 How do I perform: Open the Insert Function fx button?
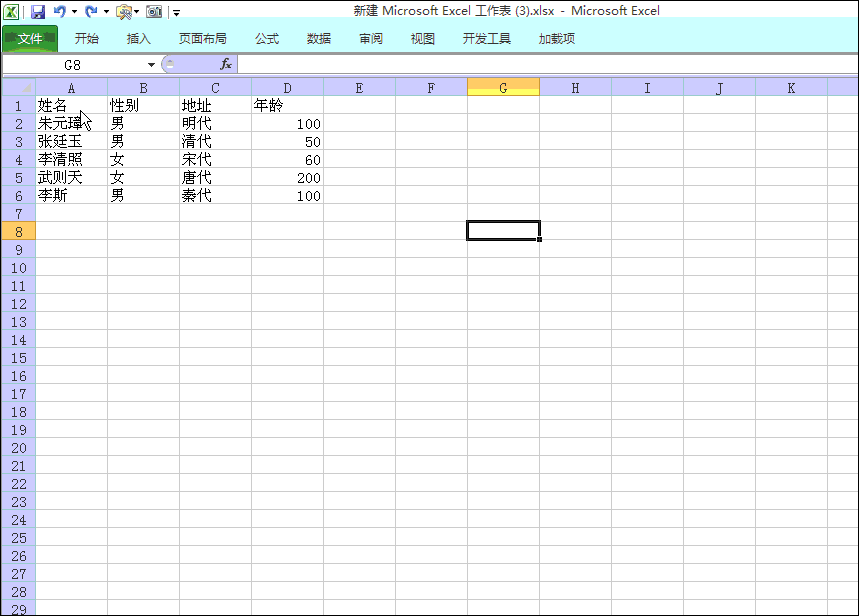point(226,65)
